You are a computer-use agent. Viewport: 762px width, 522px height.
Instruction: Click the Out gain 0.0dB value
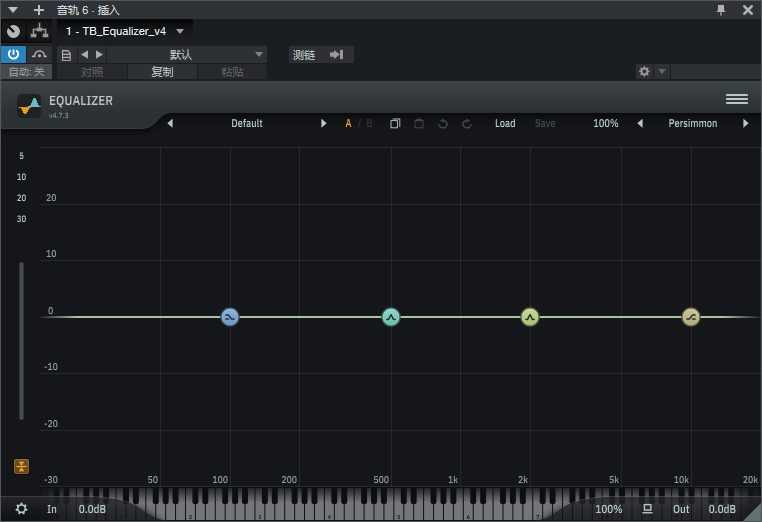point(722,509)
